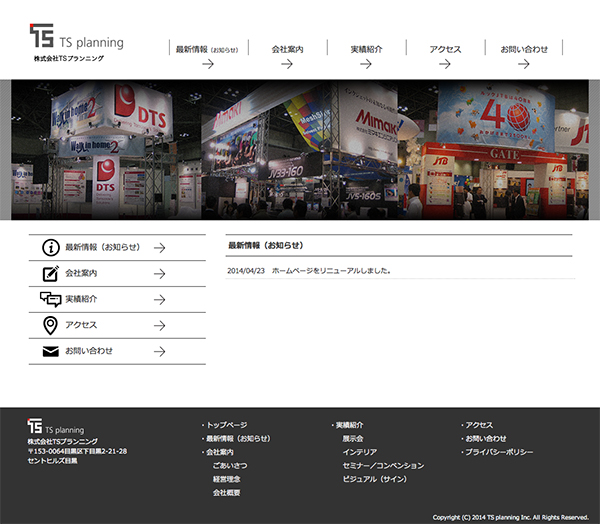
Task: Click the footer TS planning logo
Action: coord(55,426)
